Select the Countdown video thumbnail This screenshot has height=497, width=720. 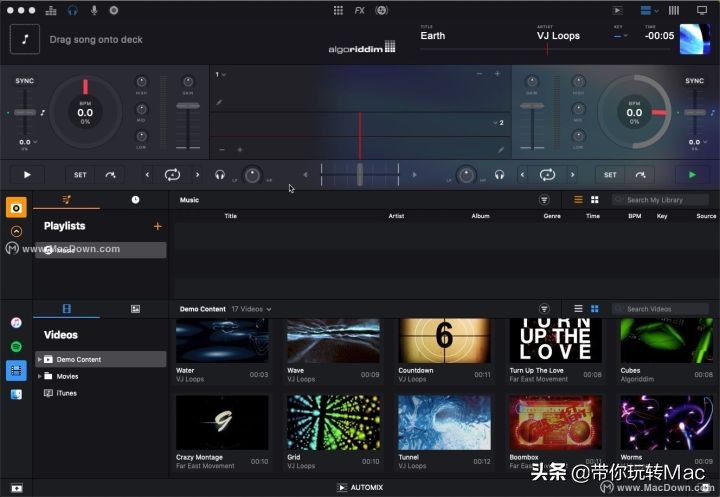(444, 341)
